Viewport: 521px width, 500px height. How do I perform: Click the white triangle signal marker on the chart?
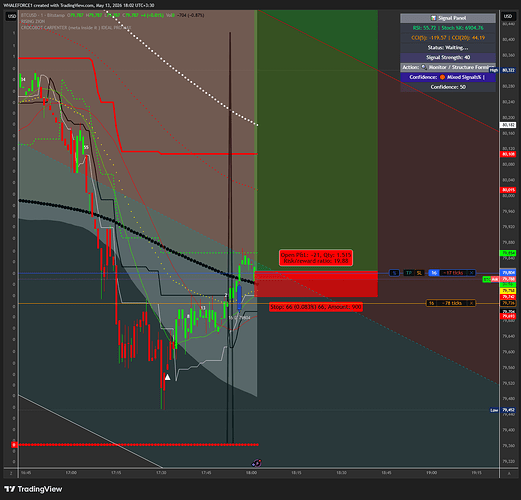(167, 377)
